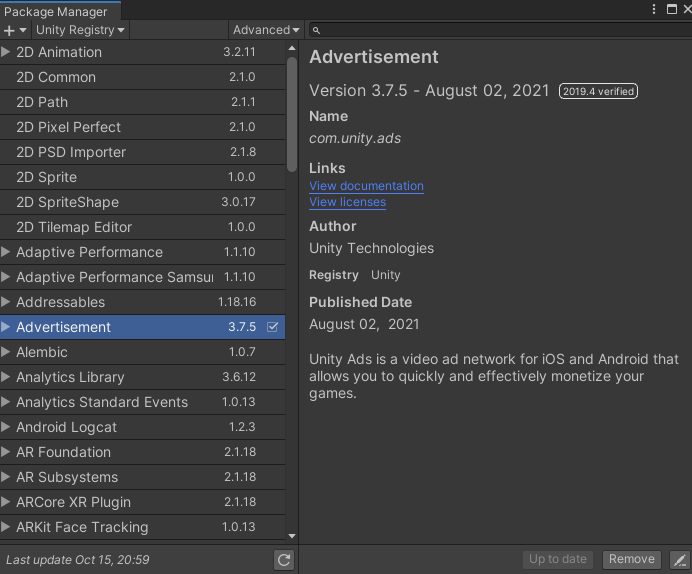Image resolution: width=692 pixels, height=574 pixels.
Task: Click the search magnifier icon
Action: coord(316,30)
